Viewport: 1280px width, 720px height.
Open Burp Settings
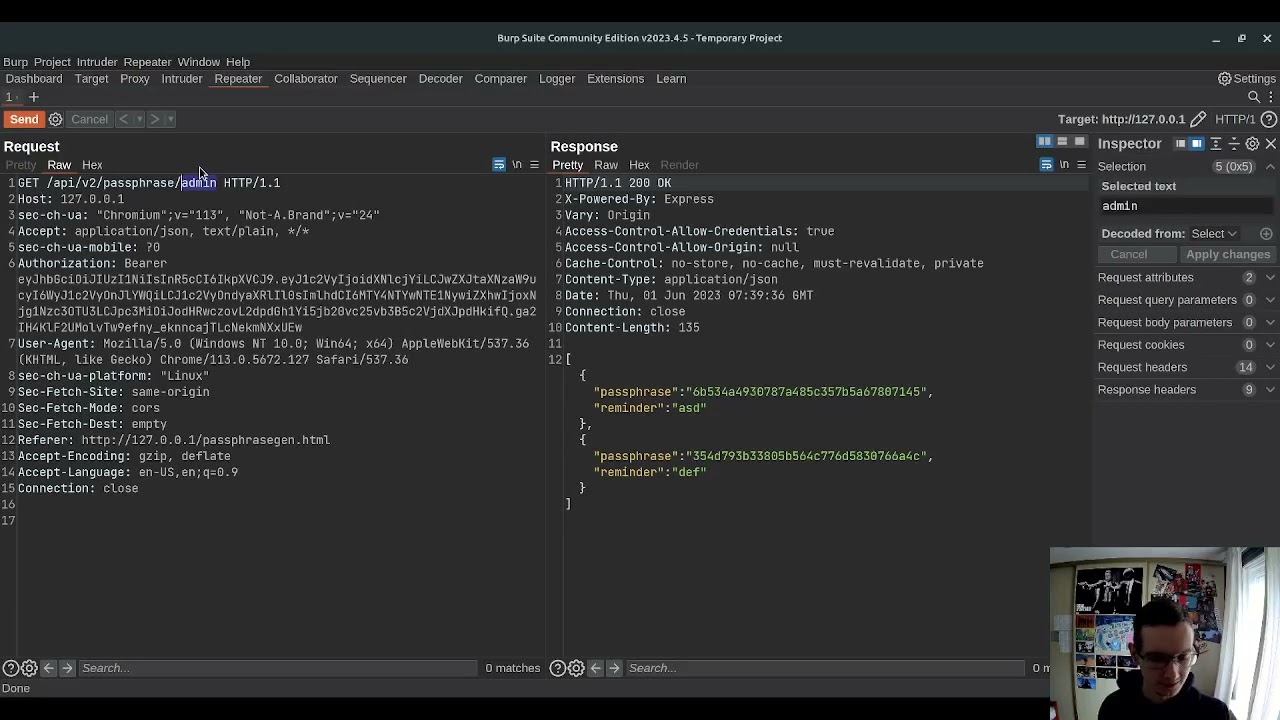(x=1246, y=79)
